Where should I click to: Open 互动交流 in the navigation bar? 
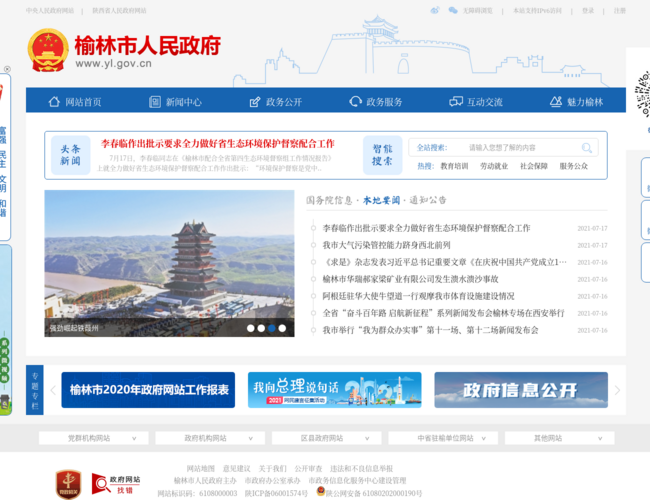click(485, 102)
